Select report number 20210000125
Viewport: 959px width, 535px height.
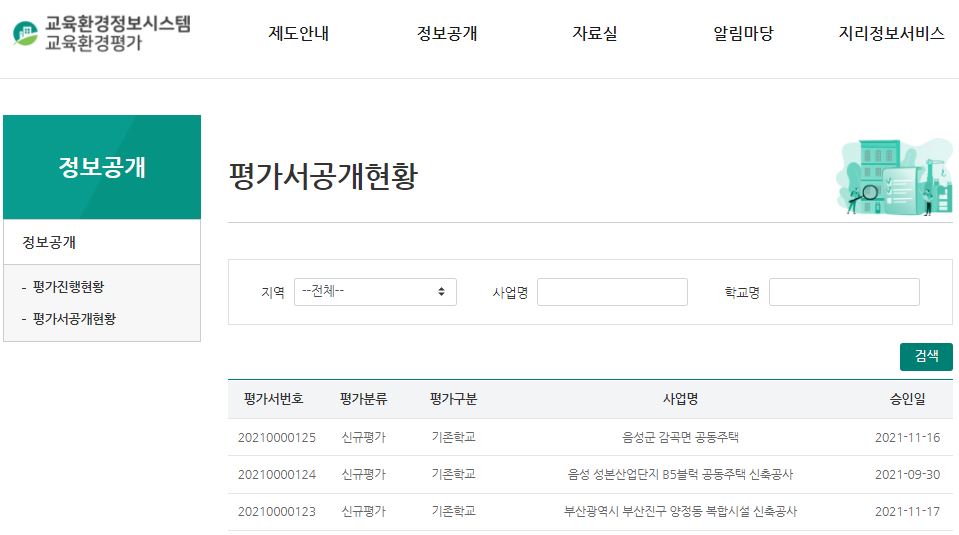click(x=276, y=438)
